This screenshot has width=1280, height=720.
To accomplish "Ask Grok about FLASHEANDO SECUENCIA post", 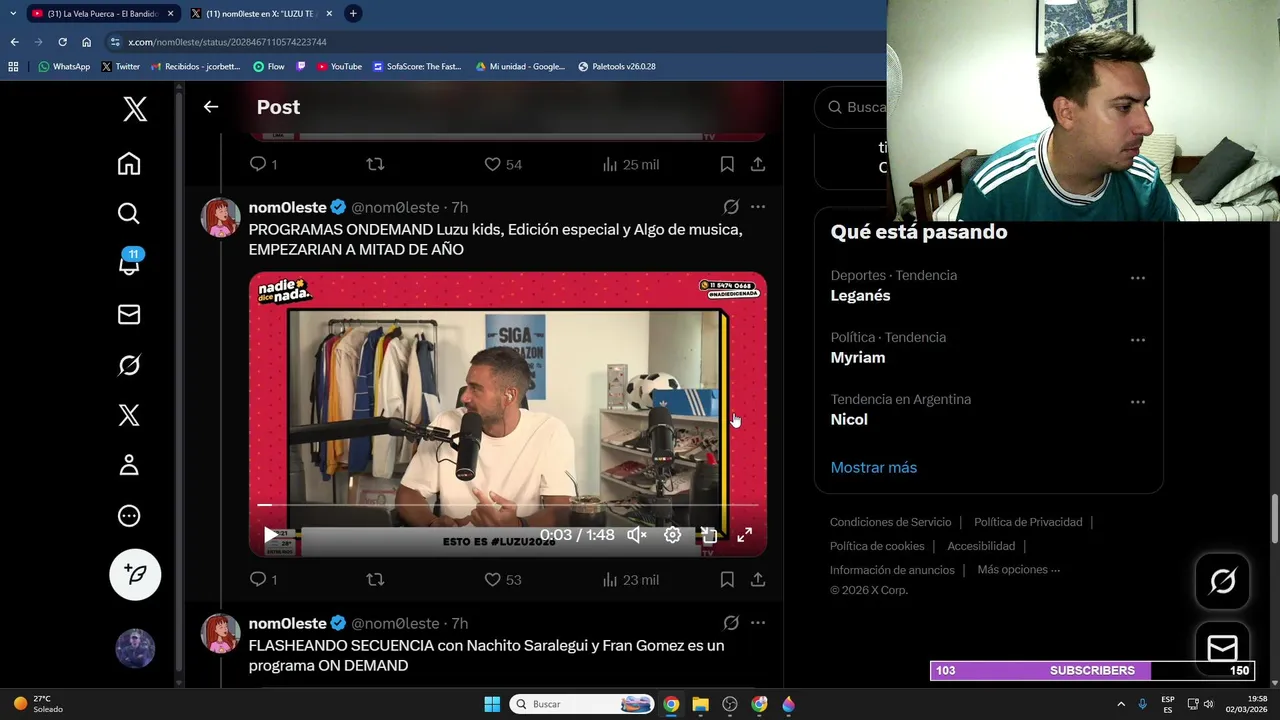I will pos(731,623).
